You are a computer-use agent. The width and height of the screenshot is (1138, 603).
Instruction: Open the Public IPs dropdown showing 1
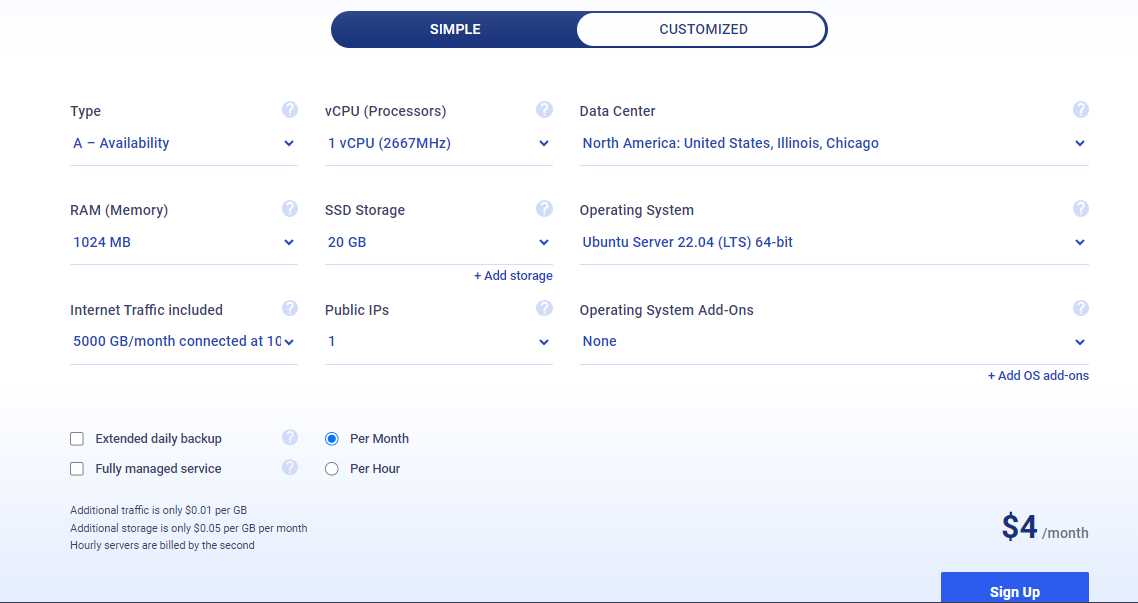point(438,342)
